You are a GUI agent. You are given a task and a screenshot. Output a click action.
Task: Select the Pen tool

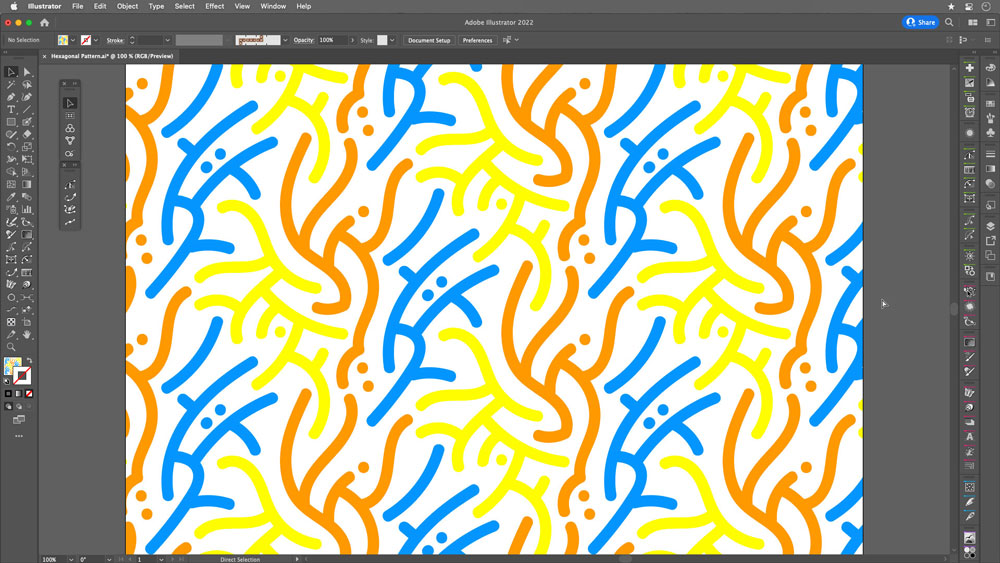[x=11, y=97]
